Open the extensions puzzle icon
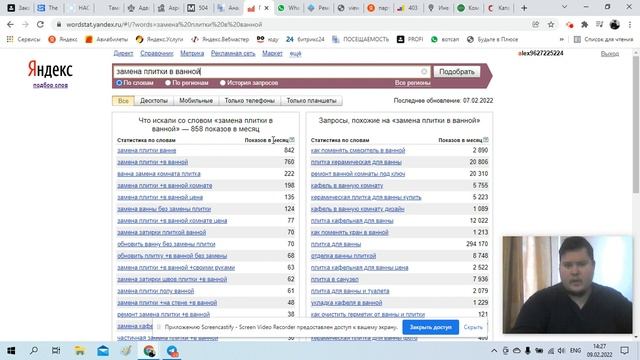This screenshot has height=360, width=640. [x=584, y=24]
